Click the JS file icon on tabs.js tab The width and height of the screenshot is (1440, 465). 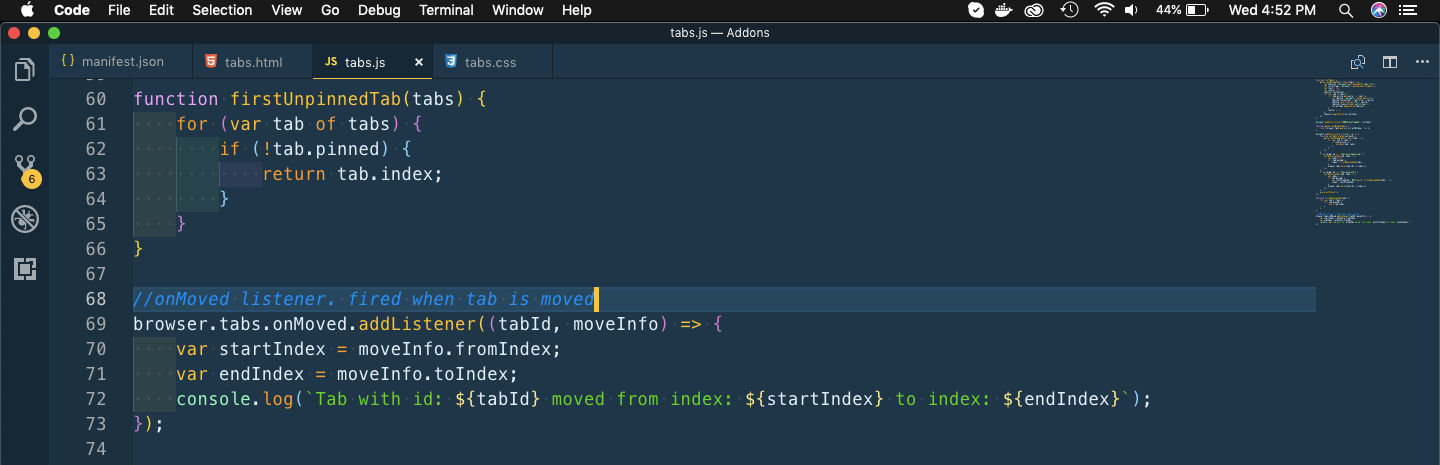click(331, 62)
